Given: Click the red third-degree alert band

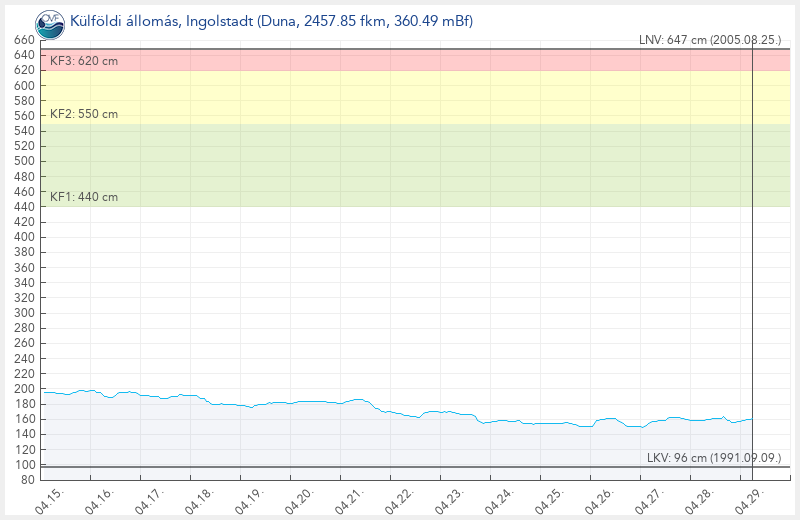Looking at the screenshot, I should click(x=400, y=60).
